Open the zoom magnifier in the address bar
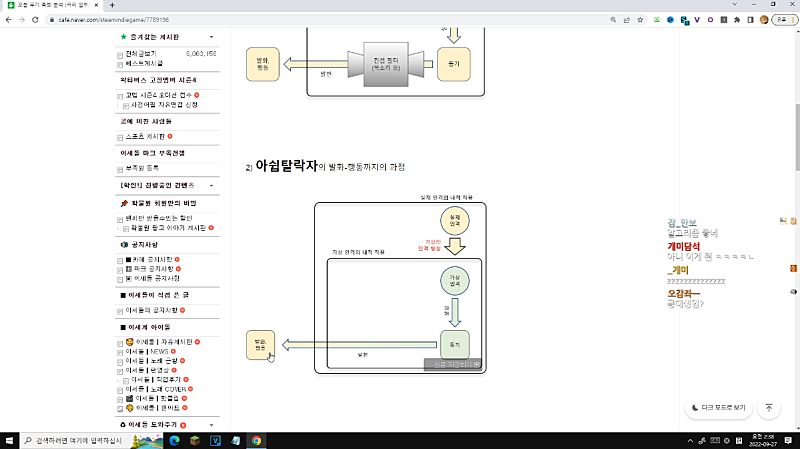The image size is (800, 449). tap(613, 20)
